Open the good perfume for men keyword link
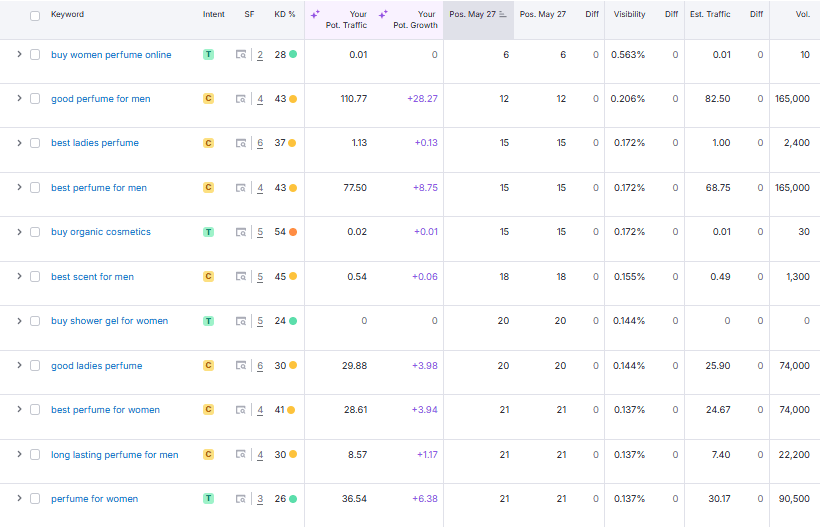This screenshot has width=820, height=527. (101, 99)
